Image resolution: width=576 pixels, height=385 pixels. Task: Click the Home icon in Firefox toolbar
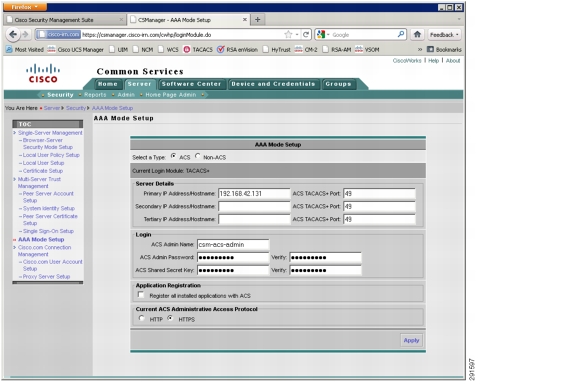(x=417, y=35)
